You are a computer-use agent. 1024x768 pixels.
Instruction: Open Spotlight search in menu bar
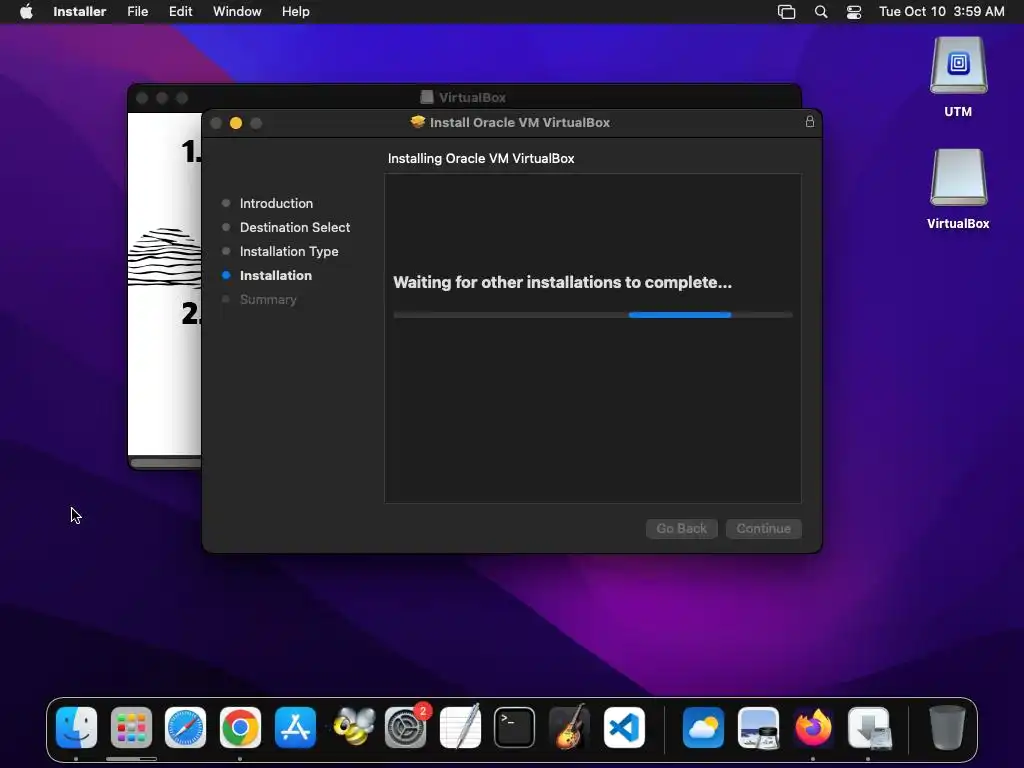821,12
